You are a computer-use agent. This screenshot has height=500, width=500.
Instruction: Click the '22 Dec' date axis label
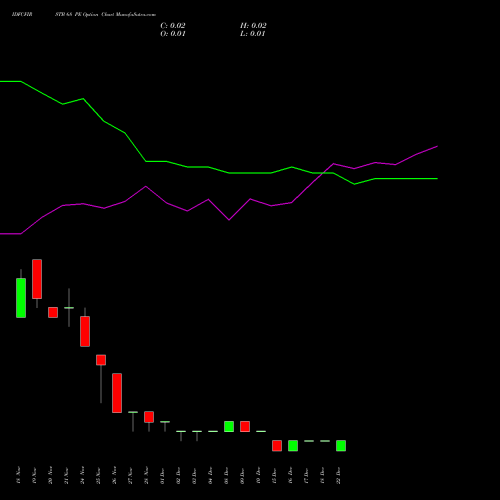(338, 475)
